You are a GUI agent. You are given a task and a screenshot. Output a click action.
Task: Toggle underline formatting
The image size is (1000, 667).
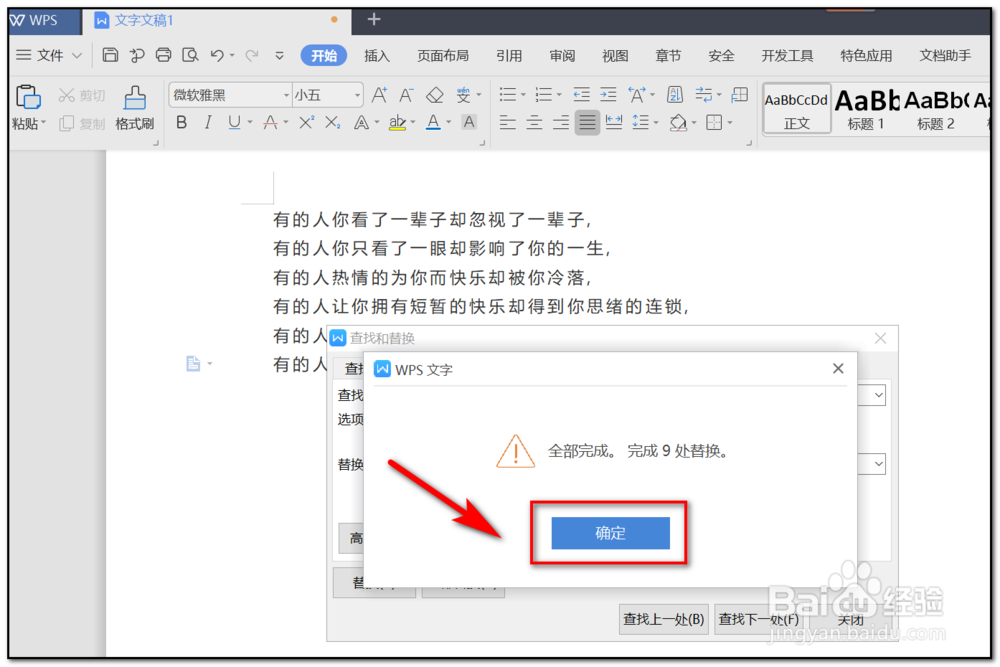coord(234,122)
